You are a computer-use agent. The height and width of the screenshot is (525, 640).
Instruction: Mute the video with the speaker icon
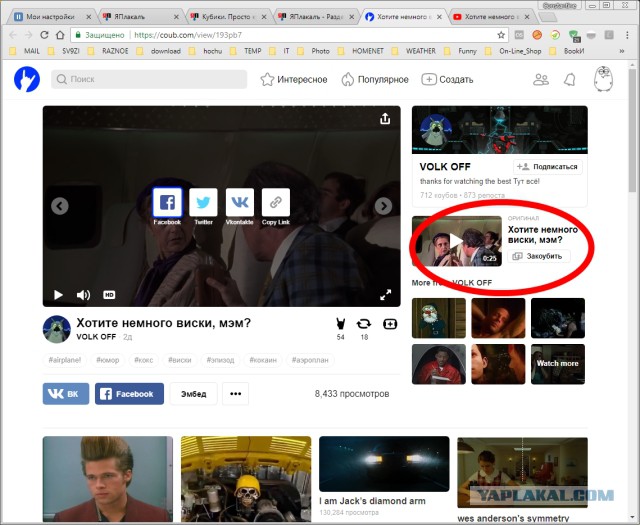[83, 295]
